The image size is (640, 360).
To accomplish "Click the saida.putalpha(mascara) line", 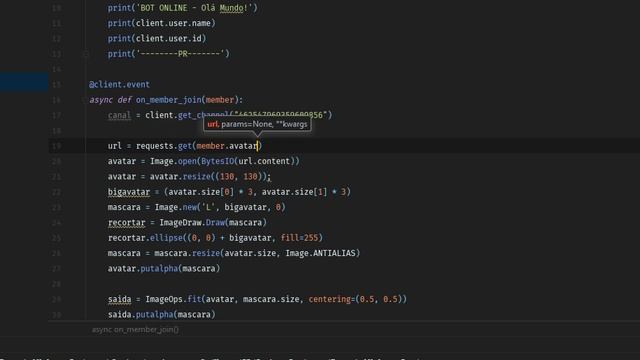I will (x=161, y=315).
